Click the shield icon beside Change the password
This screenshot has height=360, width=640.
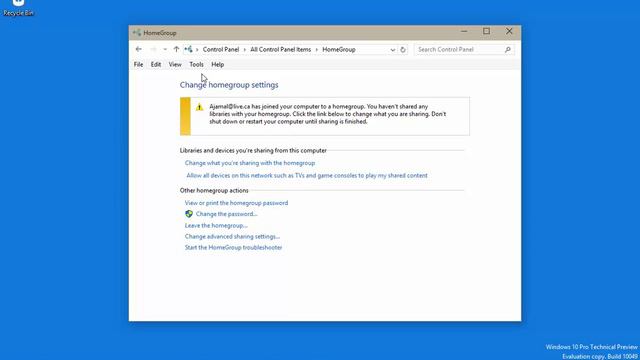[x=189, y=214]
